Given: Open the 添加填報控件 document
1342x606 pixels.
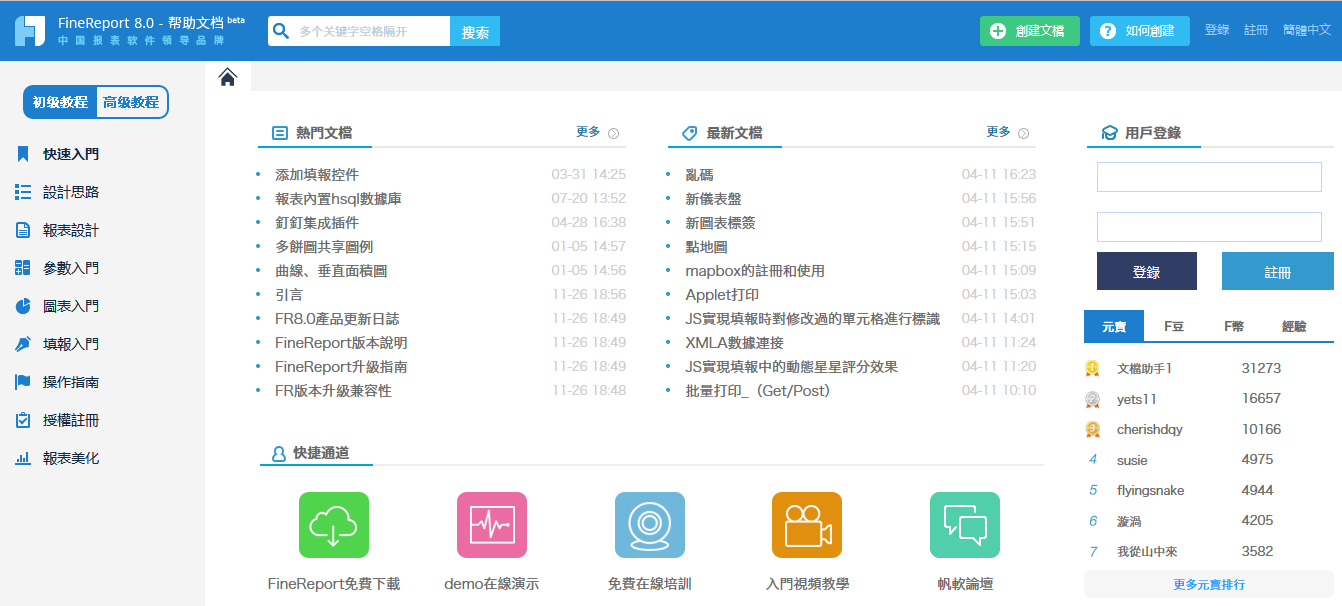Looking at the screenshot, I should pyautogui.click(x=317, y=174).
